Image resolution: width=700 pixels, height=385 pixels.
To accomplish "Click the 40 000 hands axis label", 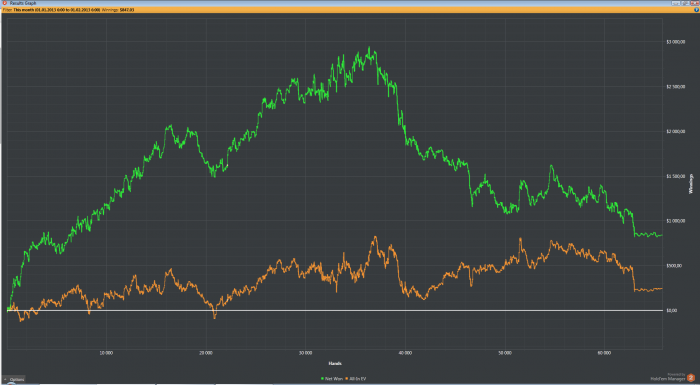I will [405, 353].
